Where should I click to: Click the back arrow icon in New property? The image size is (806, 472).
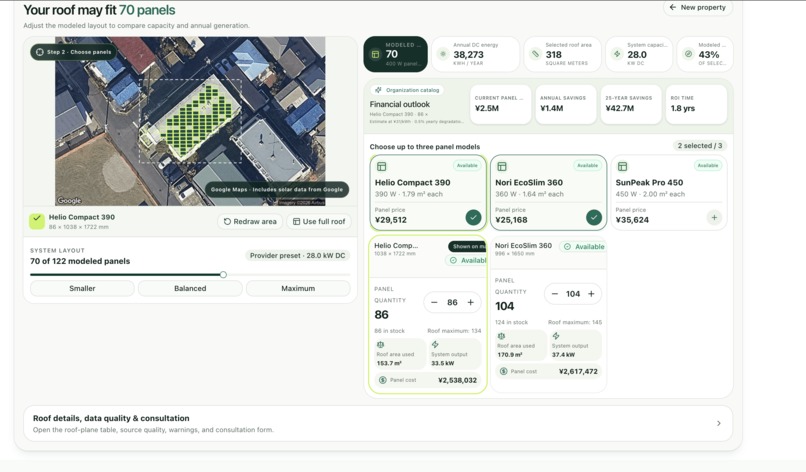[673, 7]
